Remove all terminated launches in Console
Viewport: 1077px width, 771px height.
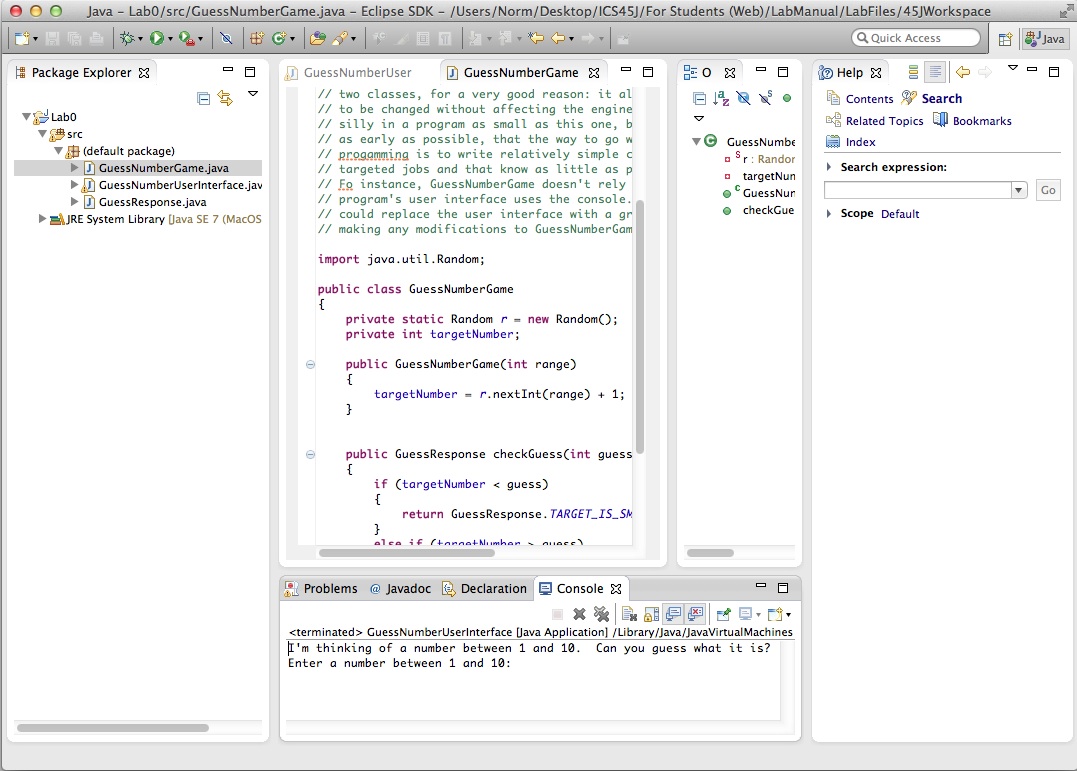[x=601, y=614]
